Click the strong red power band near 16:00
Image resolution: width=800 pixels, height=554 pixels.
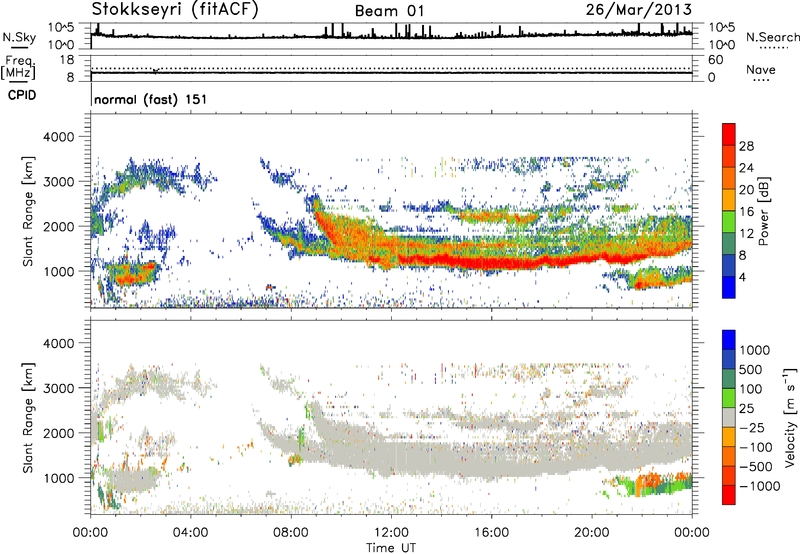coord(491,262)
